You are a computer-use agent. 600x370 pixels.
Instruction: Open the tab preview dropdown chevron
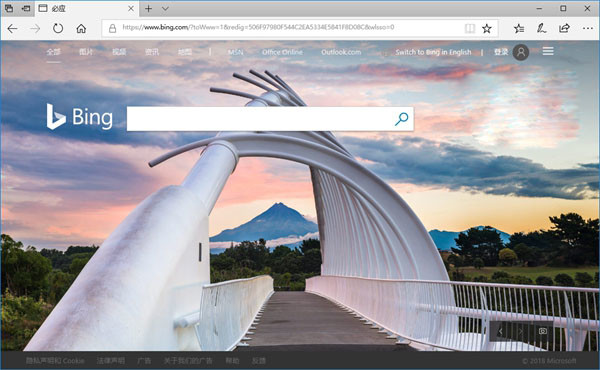165,8
